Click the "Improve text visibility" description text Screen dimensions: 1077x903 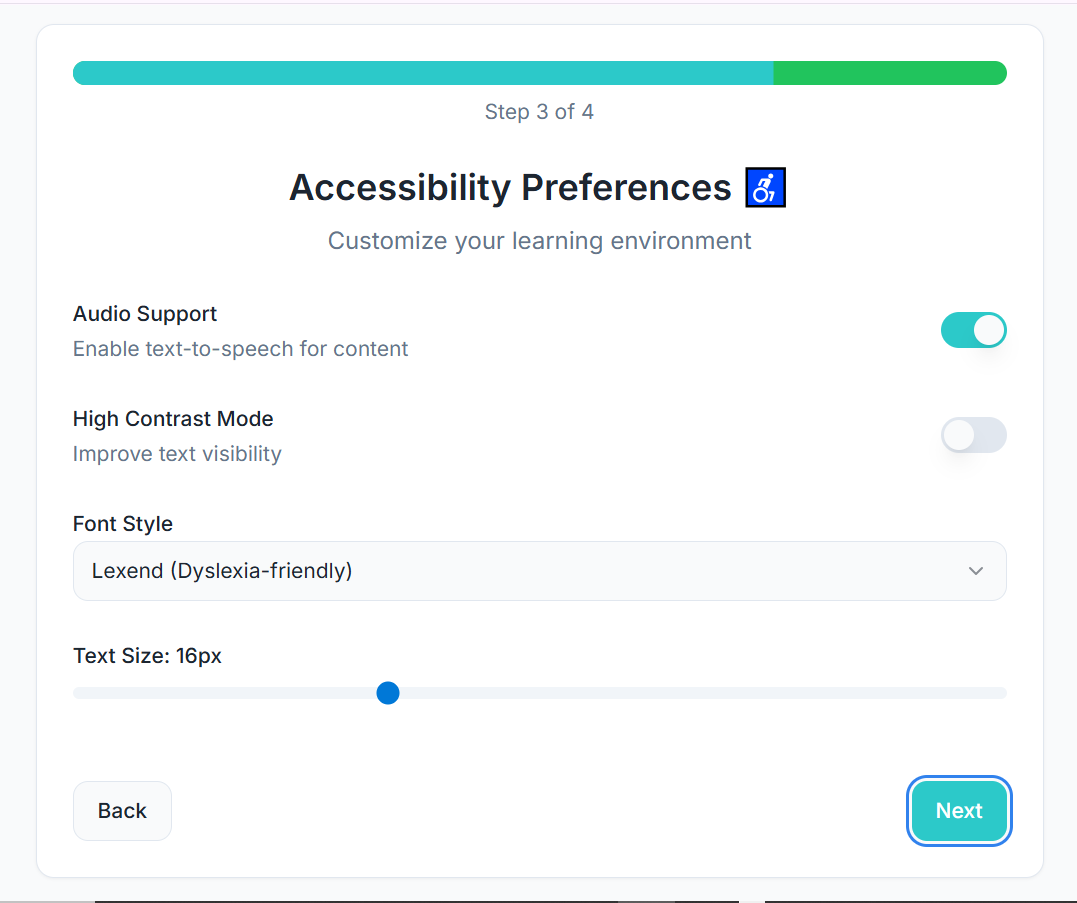[x=177, y=454]
